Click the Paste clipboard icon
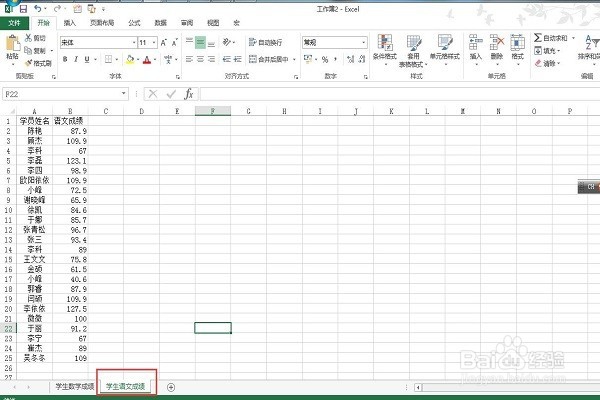Screen dimensions: 600x400 pos(13,43)
